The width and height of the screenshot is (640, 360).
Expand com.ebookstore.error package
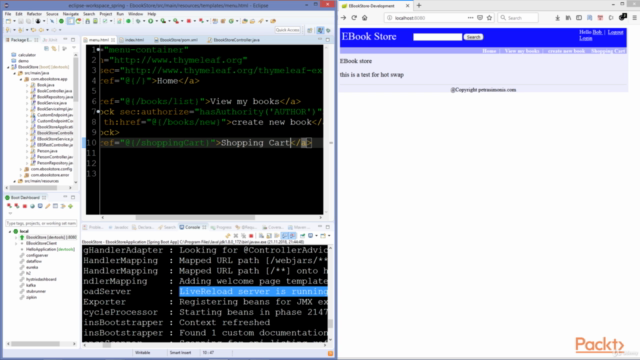click(x=21, y=175)
